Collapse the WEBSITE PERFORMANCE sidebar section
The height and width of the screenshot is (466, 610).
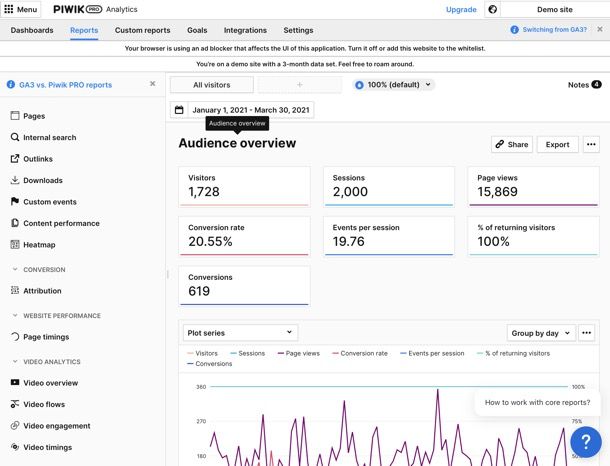pyautogui.click(x=56, y=315)
